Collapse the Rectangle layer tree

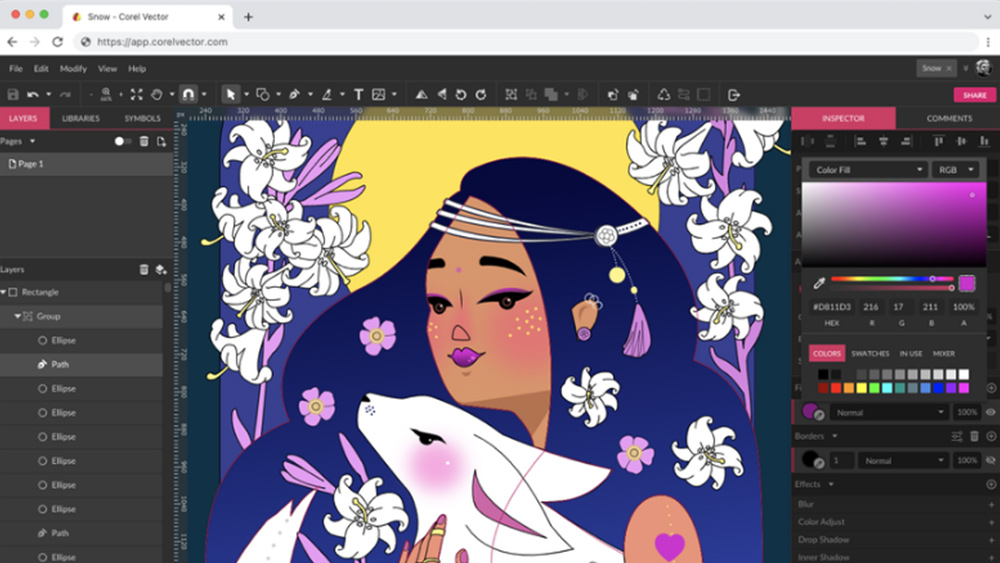tap(4, 292)
